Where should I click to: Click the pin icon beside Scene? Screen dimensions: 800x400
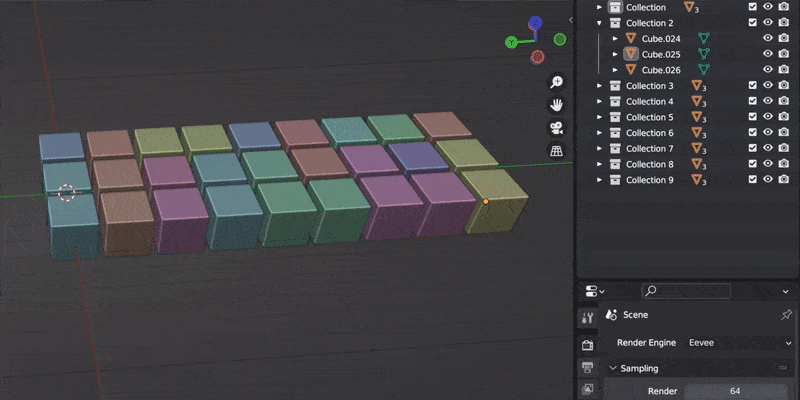(786, 314)
